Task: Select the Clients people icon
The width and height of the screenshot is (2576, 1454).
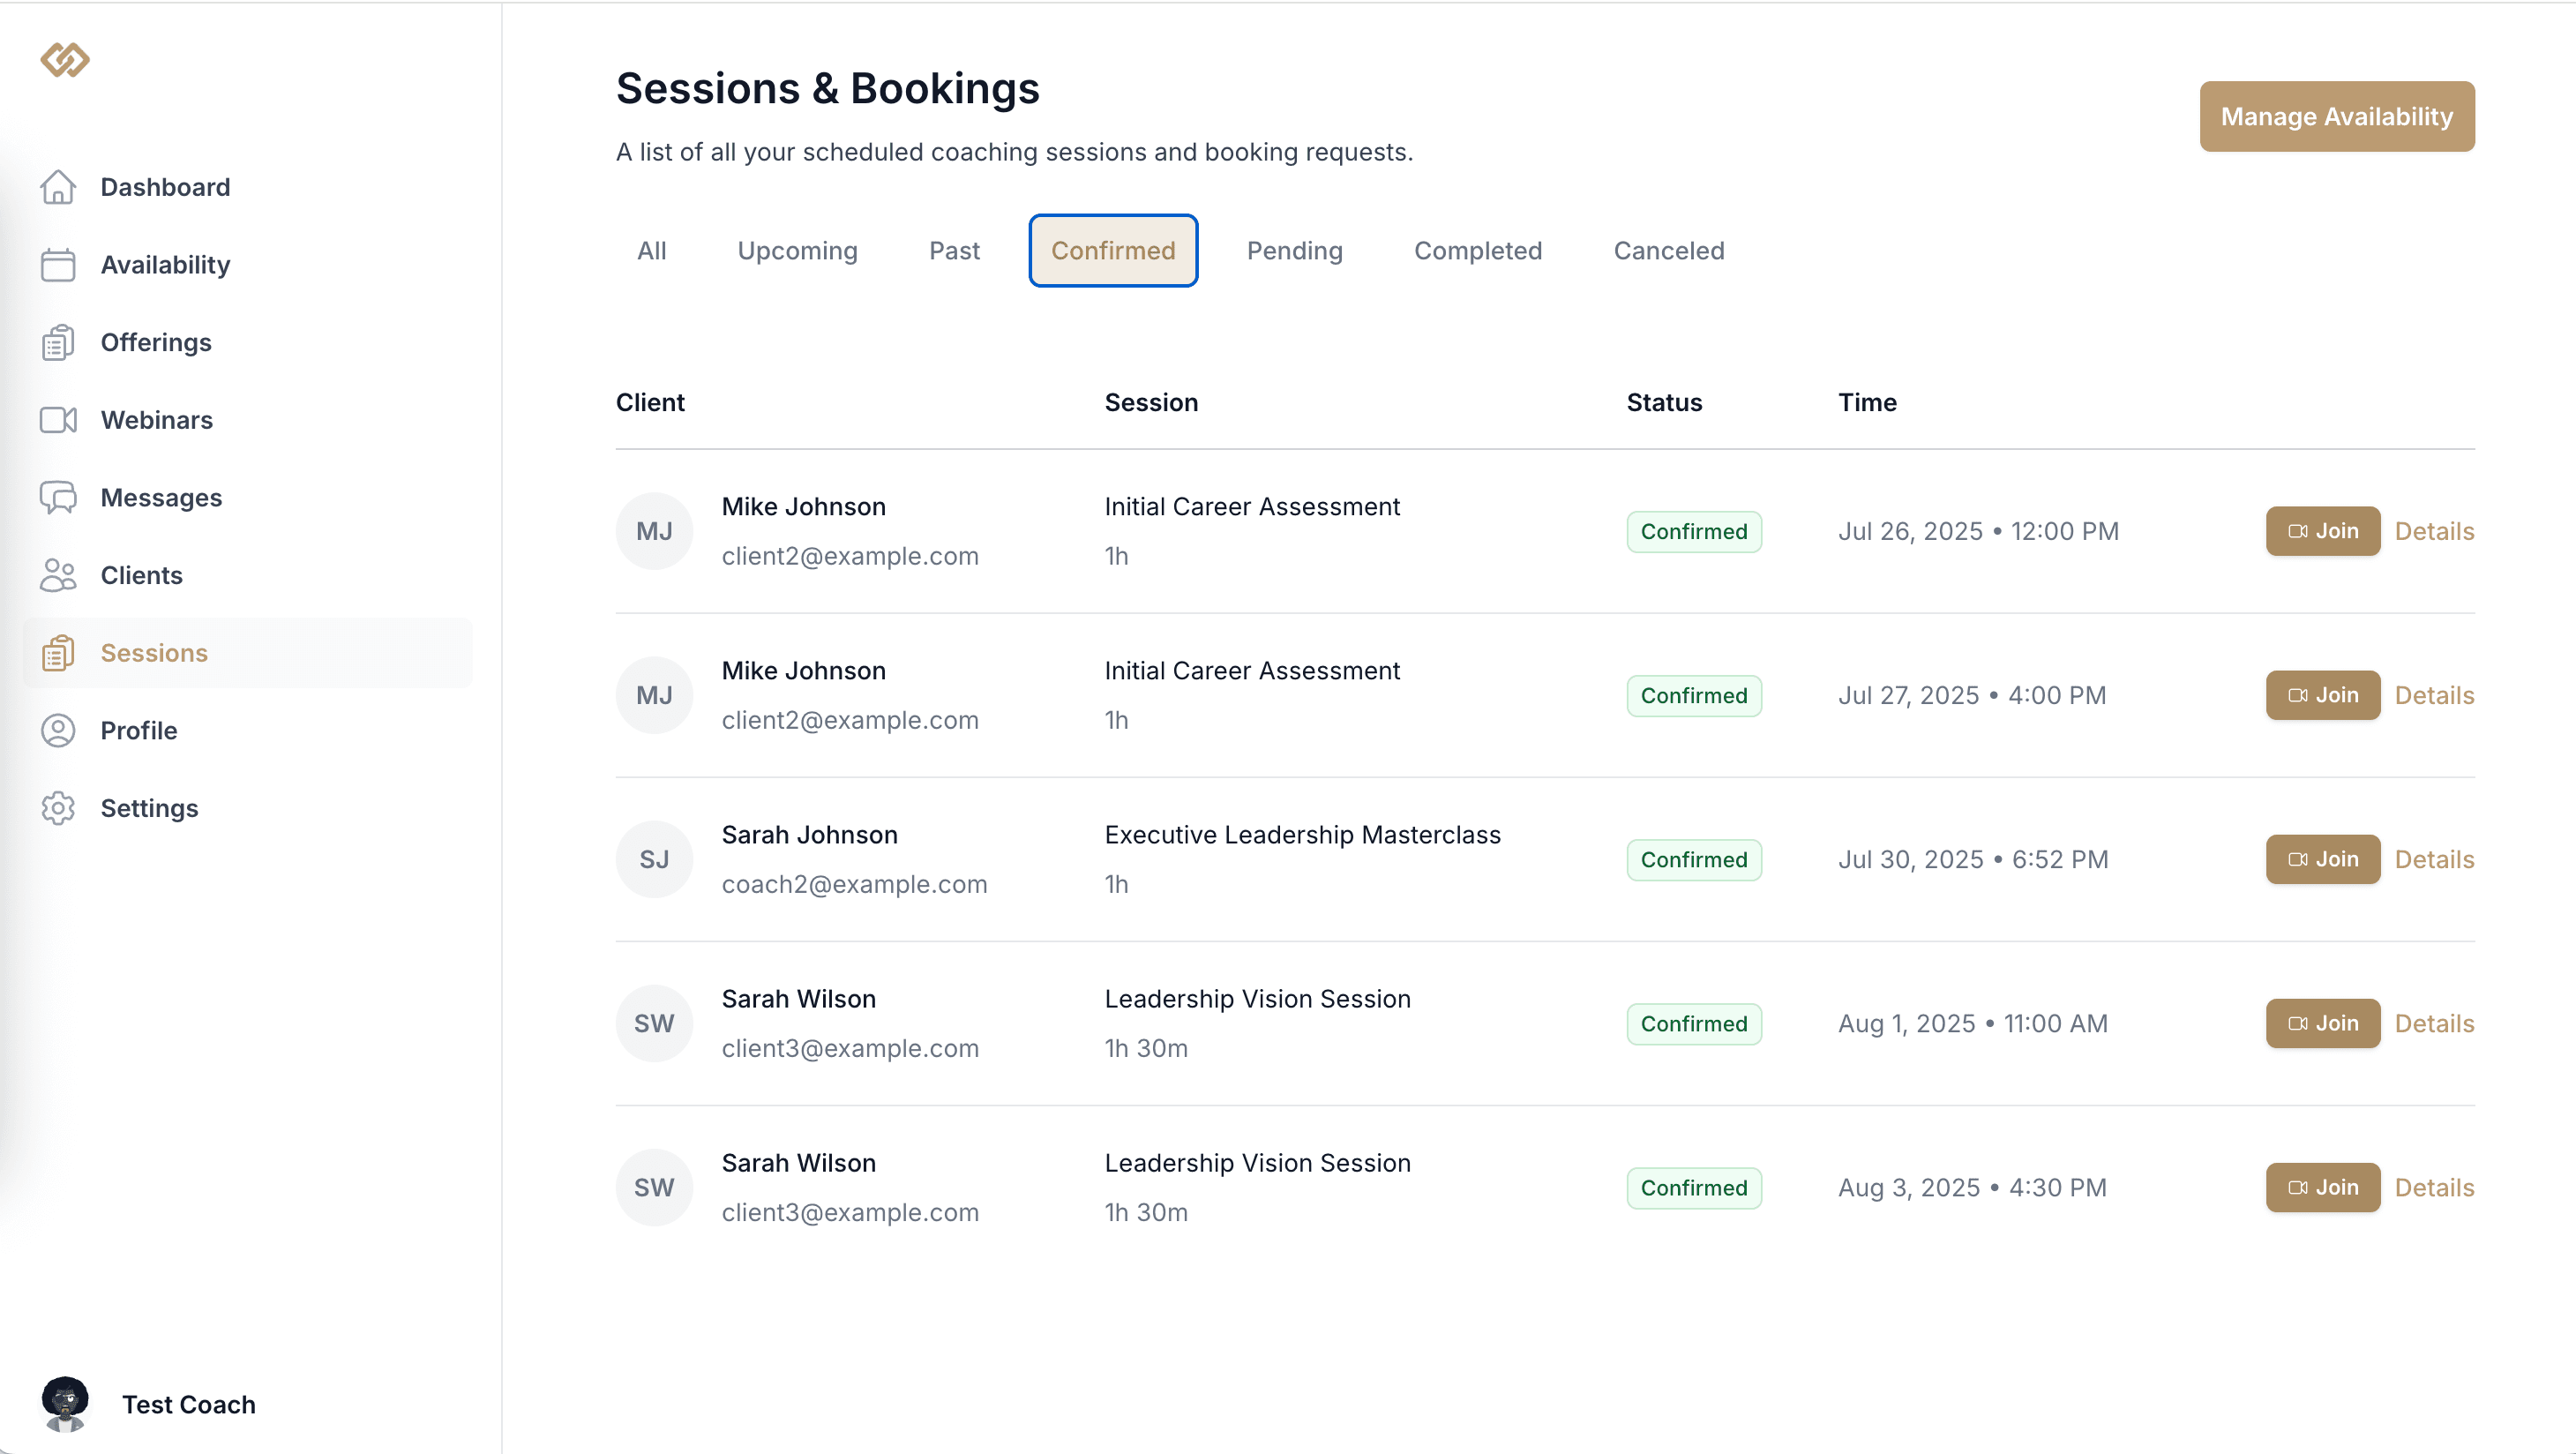Action: [58, 575]
